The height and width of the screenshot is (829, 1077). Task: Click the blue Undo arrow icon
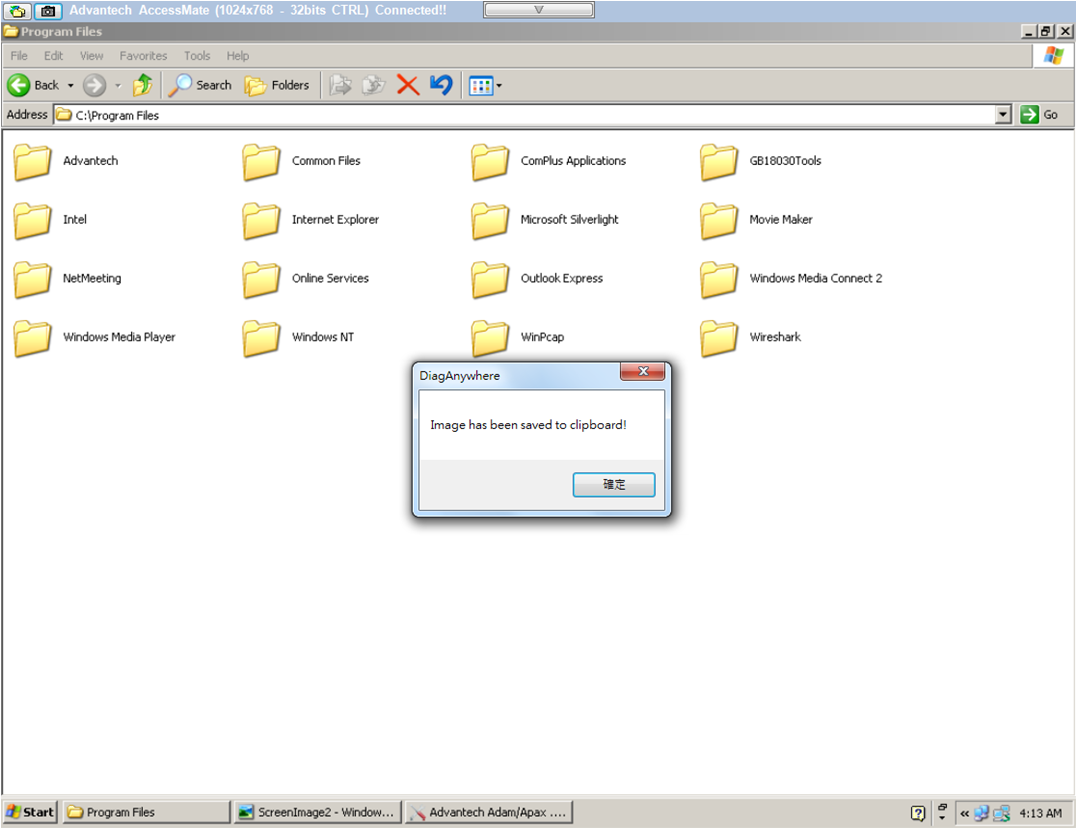(441, 85)
